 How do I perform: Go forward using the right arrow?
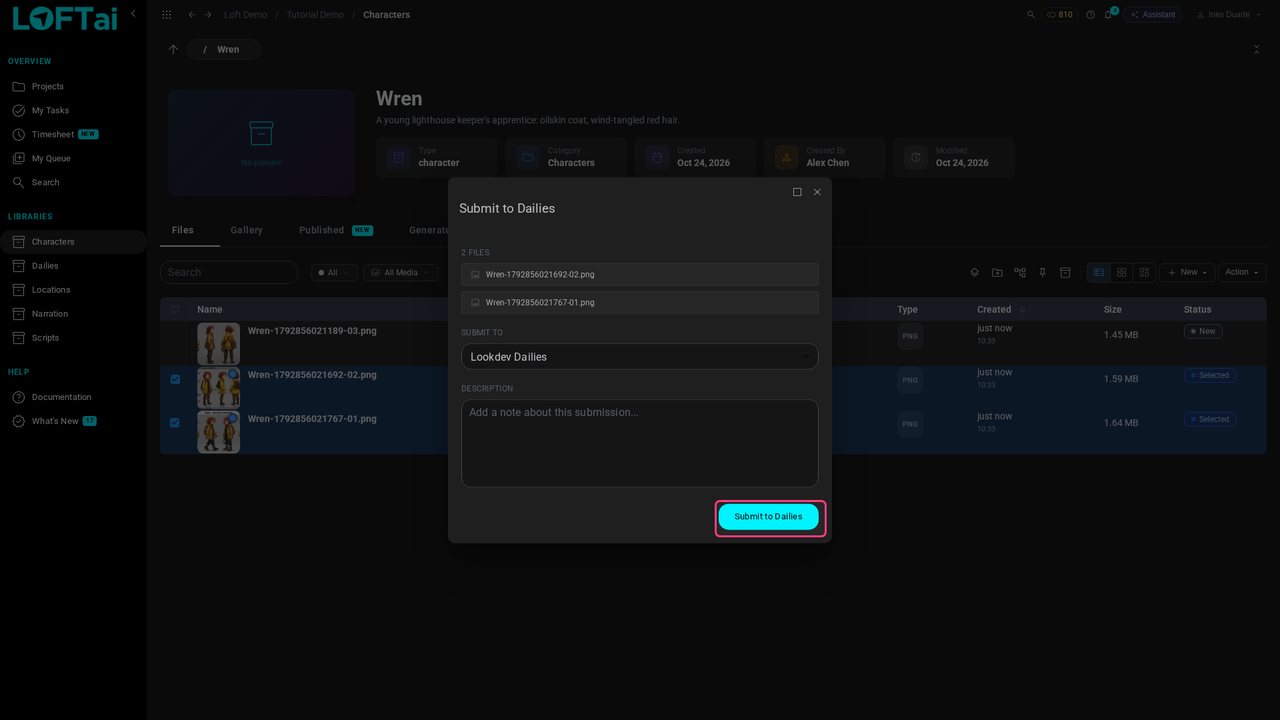coord(208,15)
